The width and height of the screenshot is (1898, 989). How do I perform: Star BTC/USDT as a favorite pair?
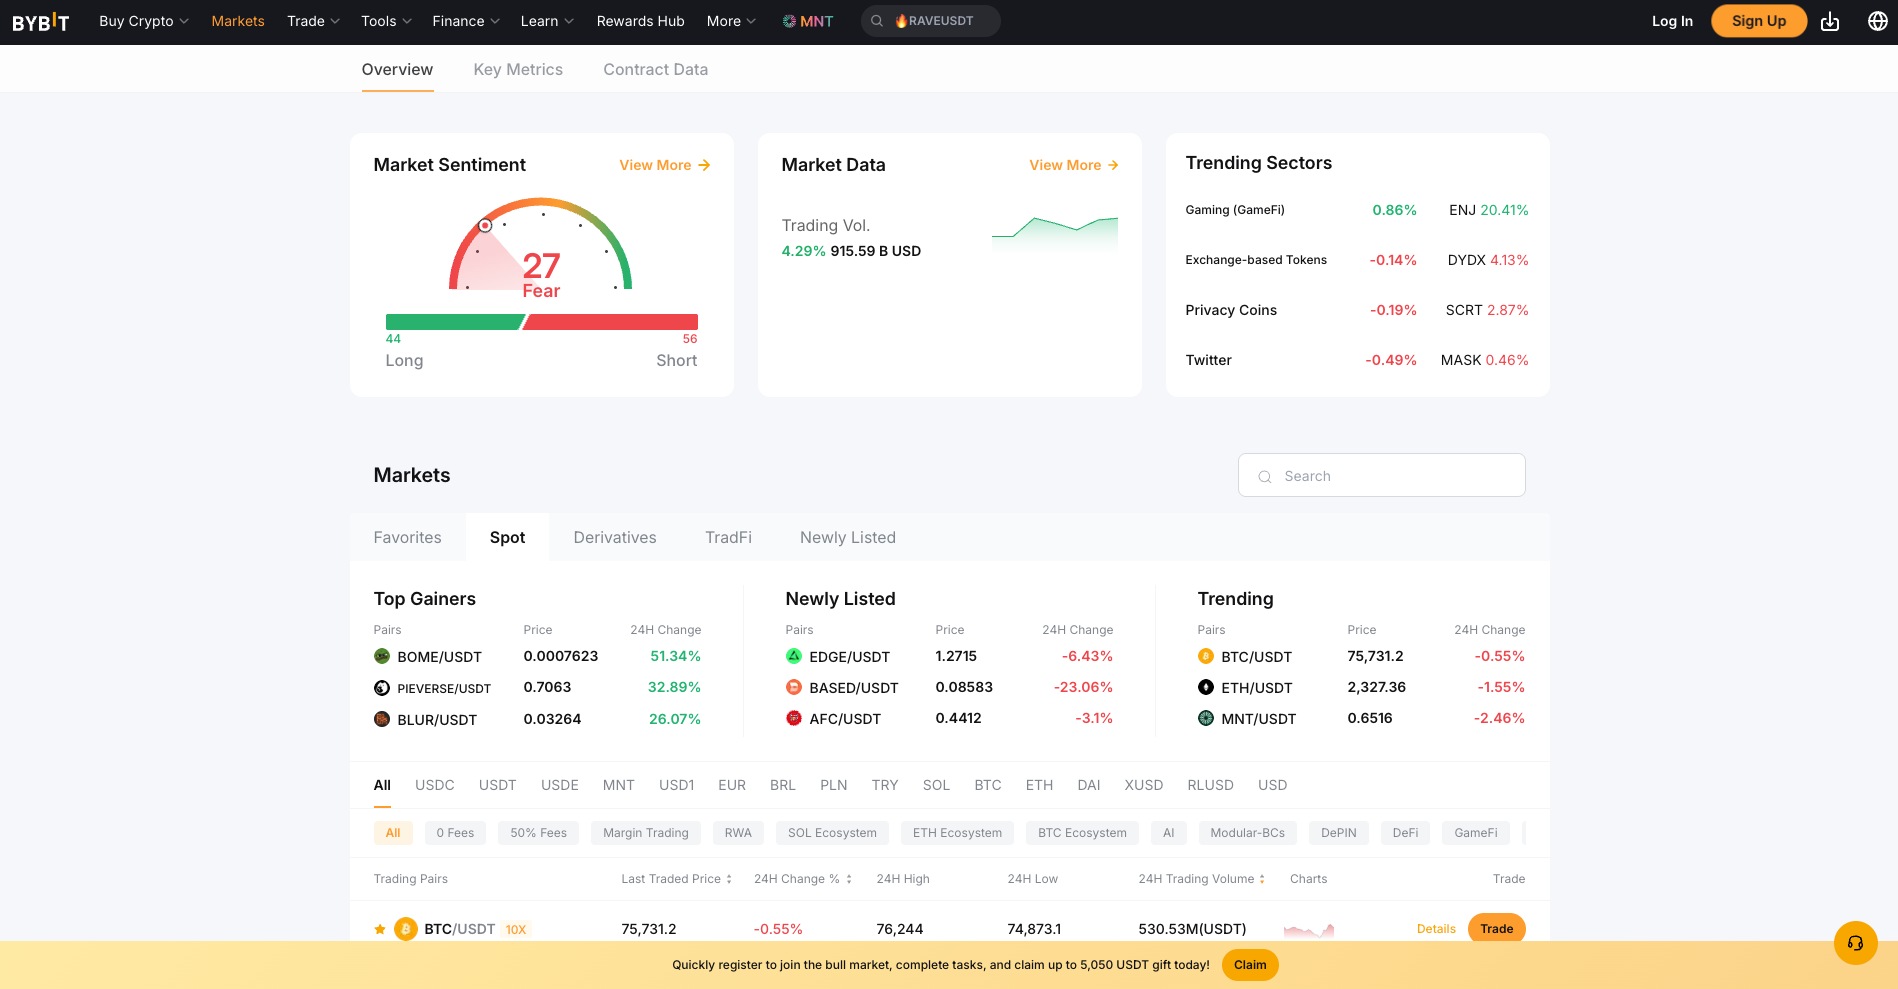tap(379, 928)
